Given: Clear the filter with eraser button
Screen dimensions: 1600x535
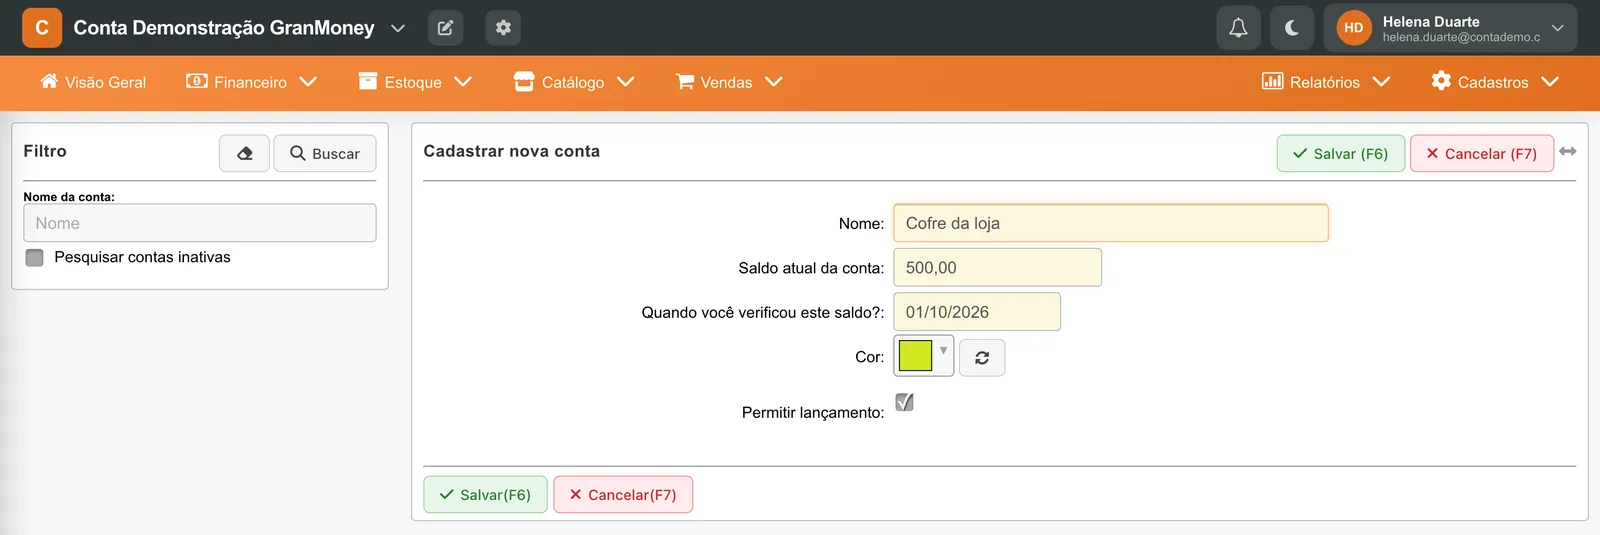Looking at the screenshot, I should tap(245, 153).
